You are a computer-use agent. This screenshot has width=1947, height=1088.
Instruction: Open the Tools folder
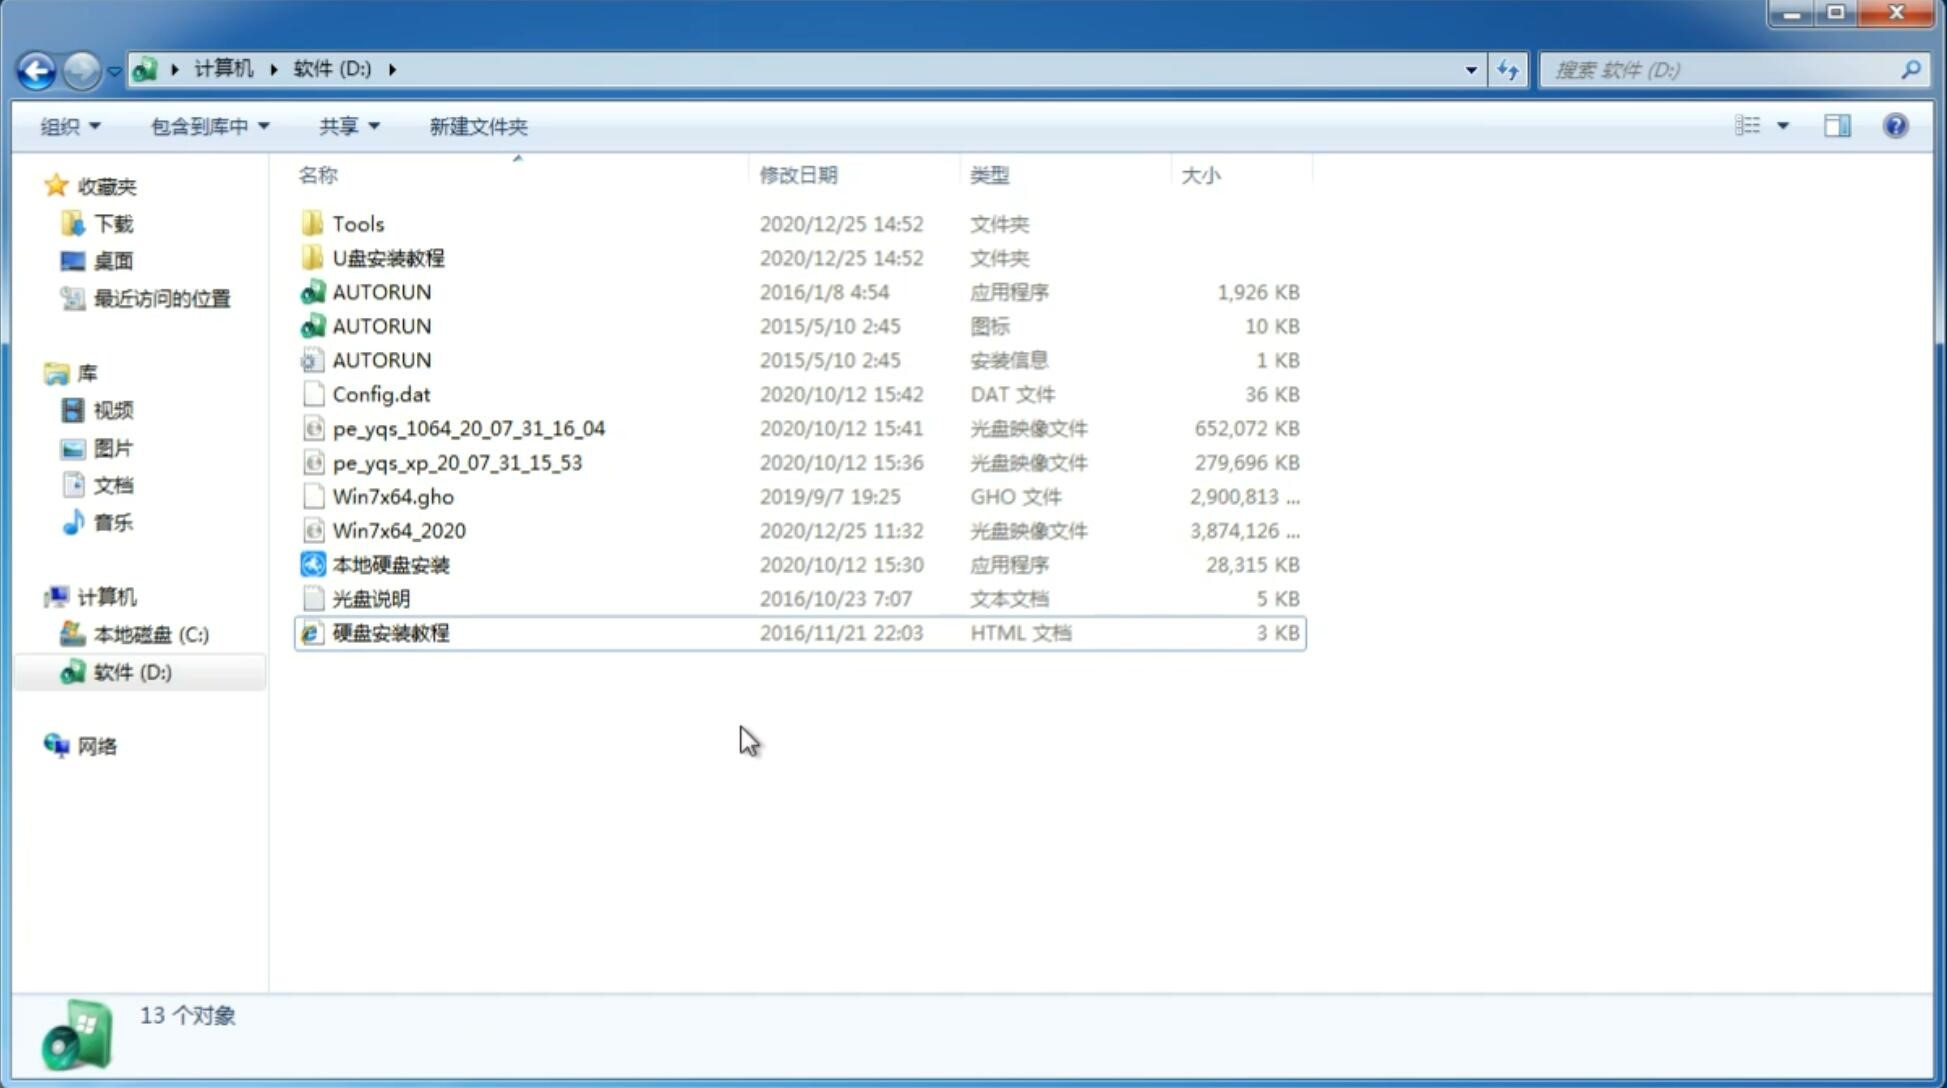coord(357,223)
